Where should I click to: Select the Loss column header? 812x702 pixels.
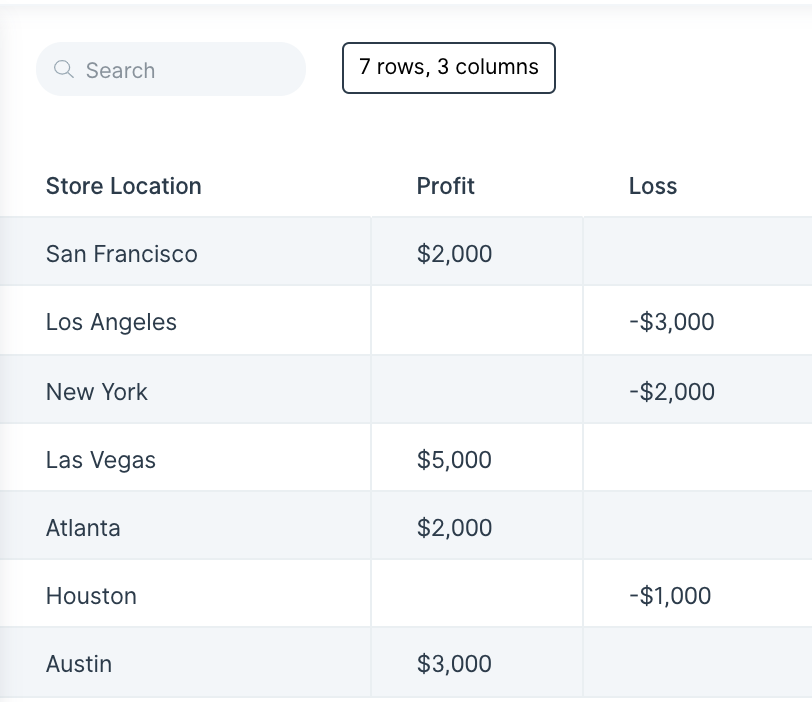(652, 186)
